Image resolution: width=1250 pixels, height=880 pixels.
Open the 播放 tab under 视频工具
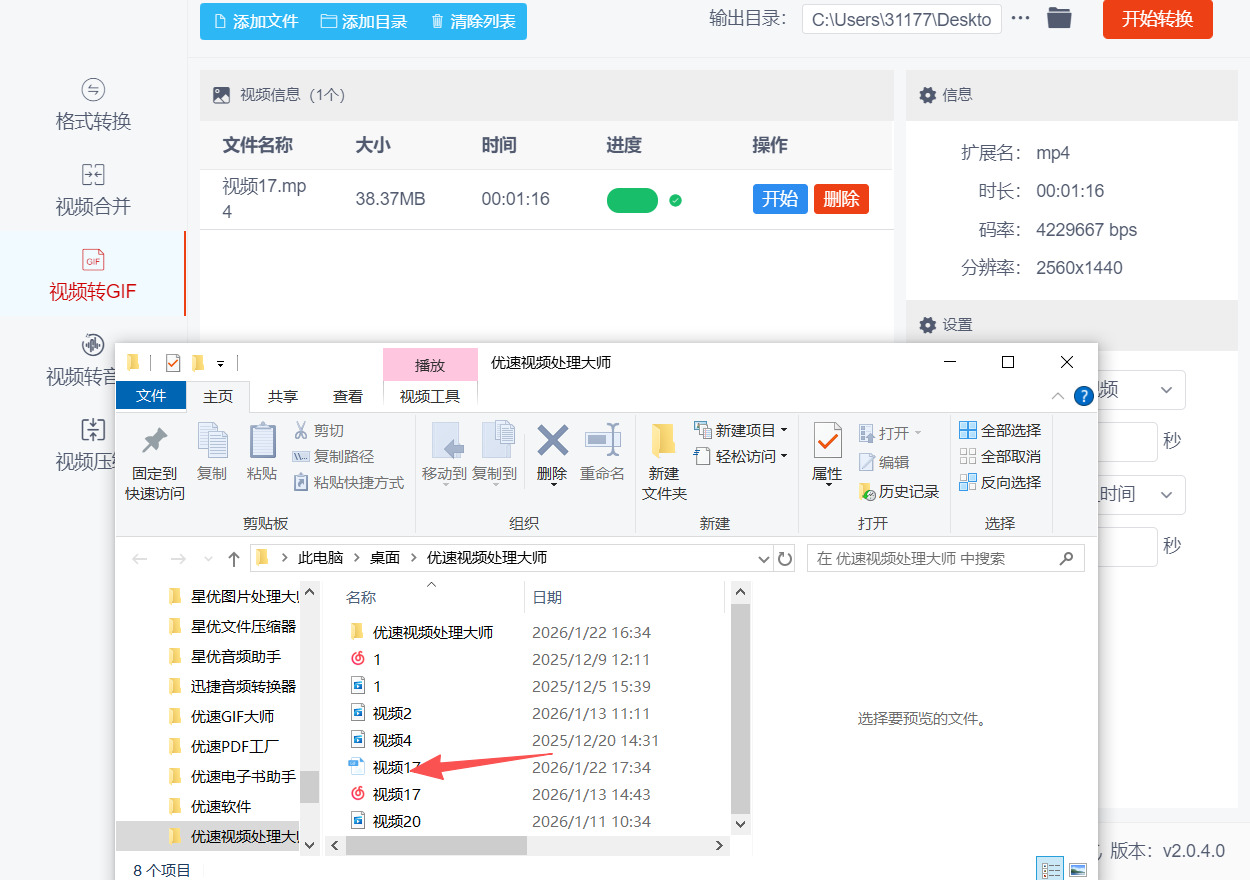(430, 364)
